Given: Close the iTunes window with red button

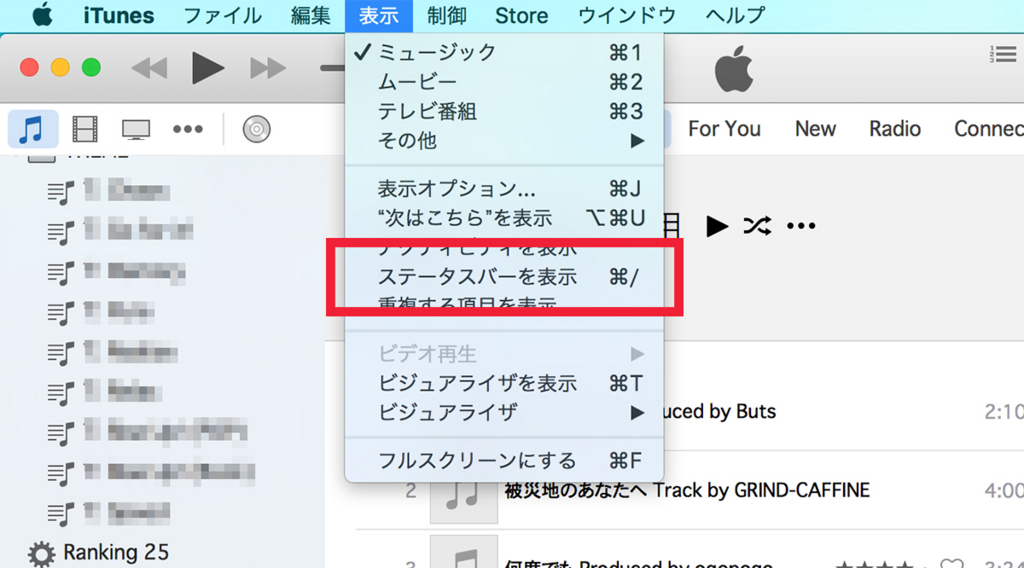Looking at the screenshot, I should coord(29,67).
